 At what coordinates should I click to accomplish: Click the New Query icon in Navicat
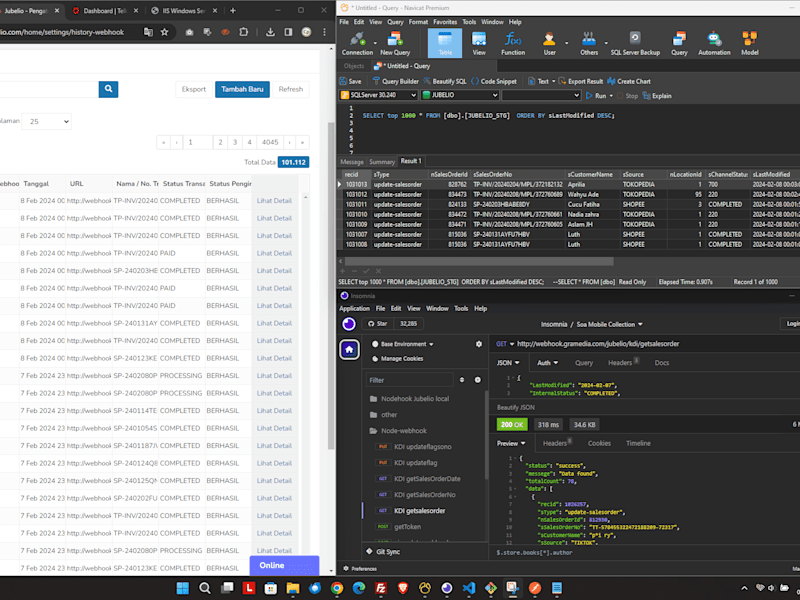point(395,43)
